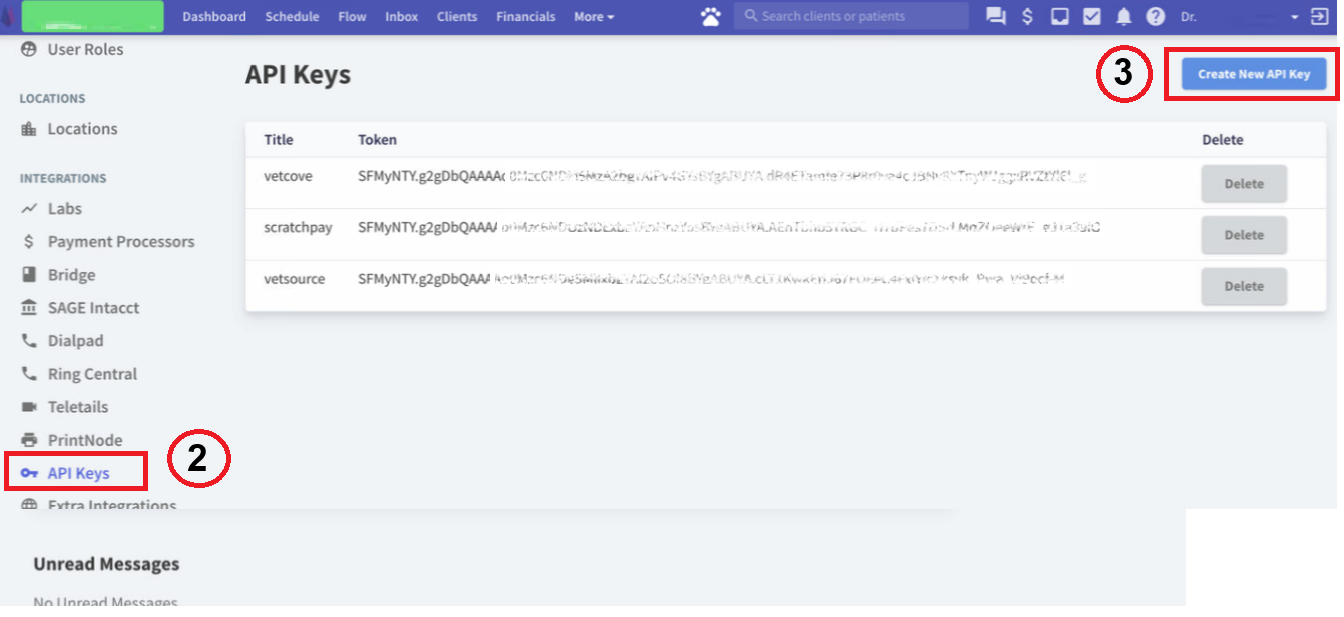Click the User Roles icon
This screenshot has width=1344, height=617.
pos(28,49)
